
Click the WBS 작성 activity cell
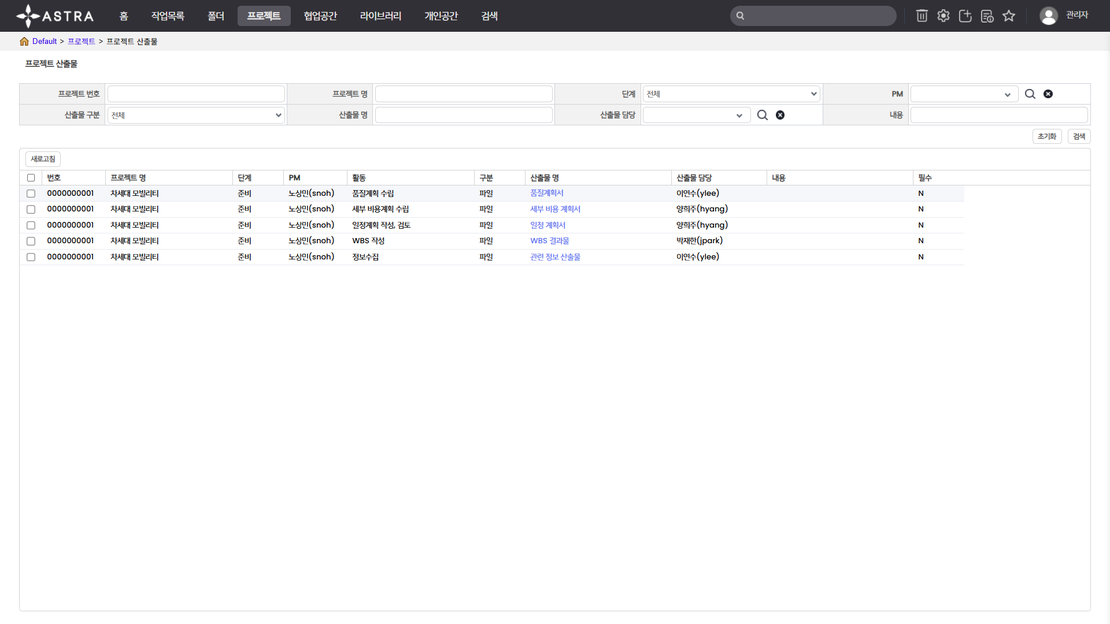coord(368,241)
